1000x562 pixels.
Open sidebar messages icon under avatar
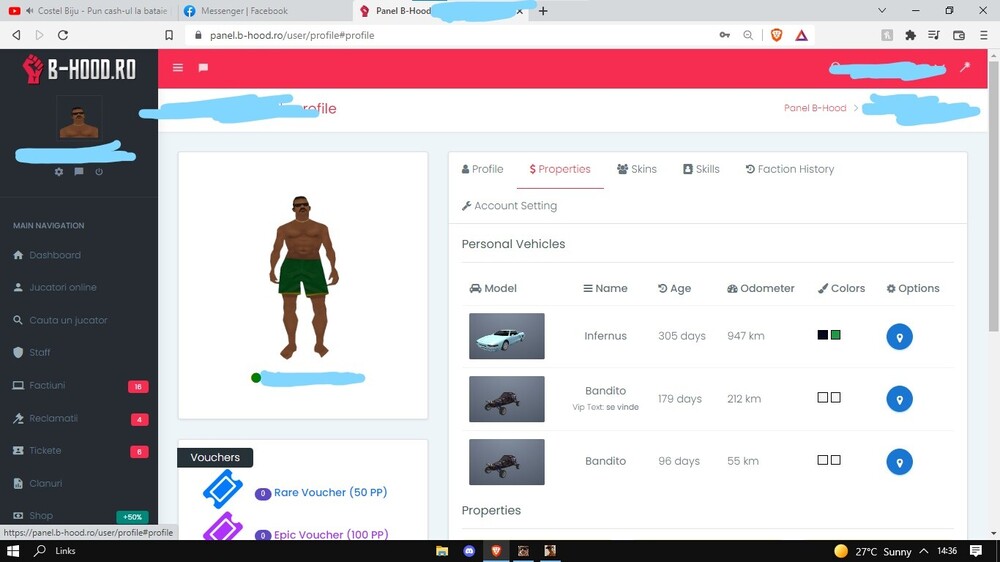[78, 172]
